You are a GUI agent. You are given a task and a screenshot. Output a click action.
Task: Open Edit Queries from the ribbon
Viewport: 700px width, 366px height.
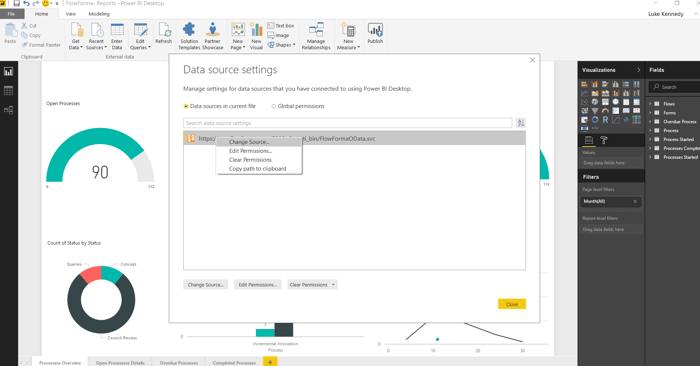pyautogui.click(x=140, y=36)
